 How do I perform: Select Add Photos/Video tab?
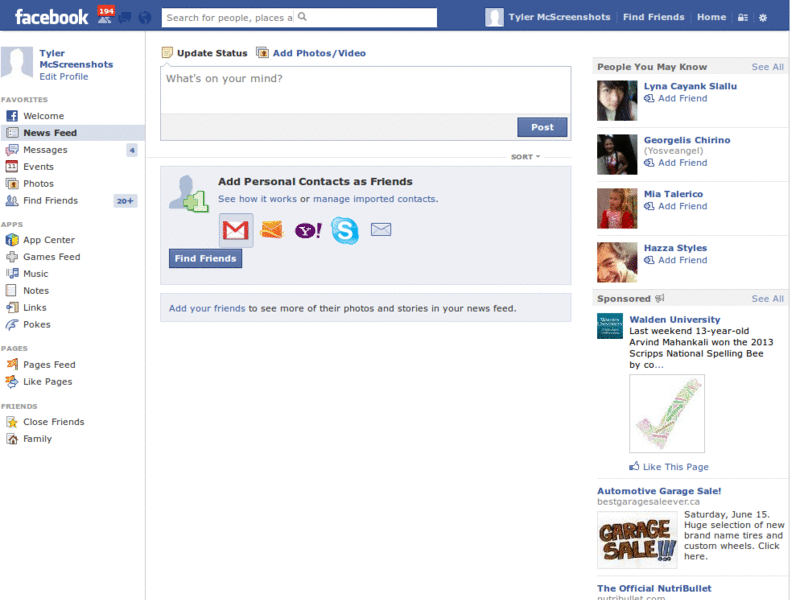coord(311,53)
